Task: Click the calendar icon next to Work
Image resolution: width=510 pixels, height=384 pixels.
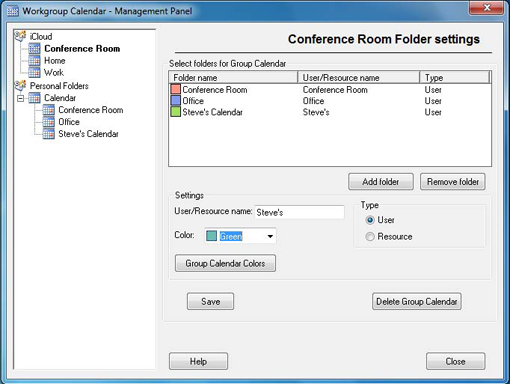Action: coord(34,73)
